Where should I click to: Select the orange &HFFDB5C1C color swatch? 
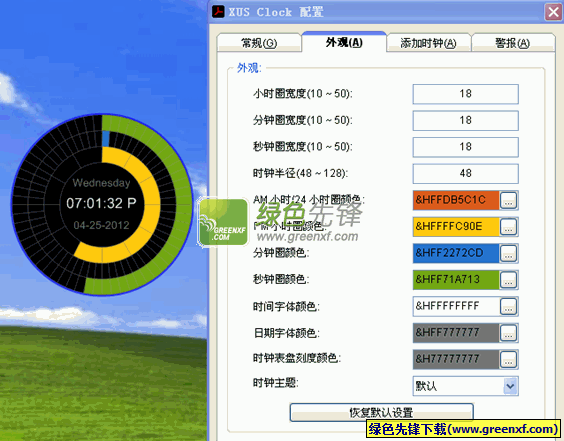[x=456, y=200]
